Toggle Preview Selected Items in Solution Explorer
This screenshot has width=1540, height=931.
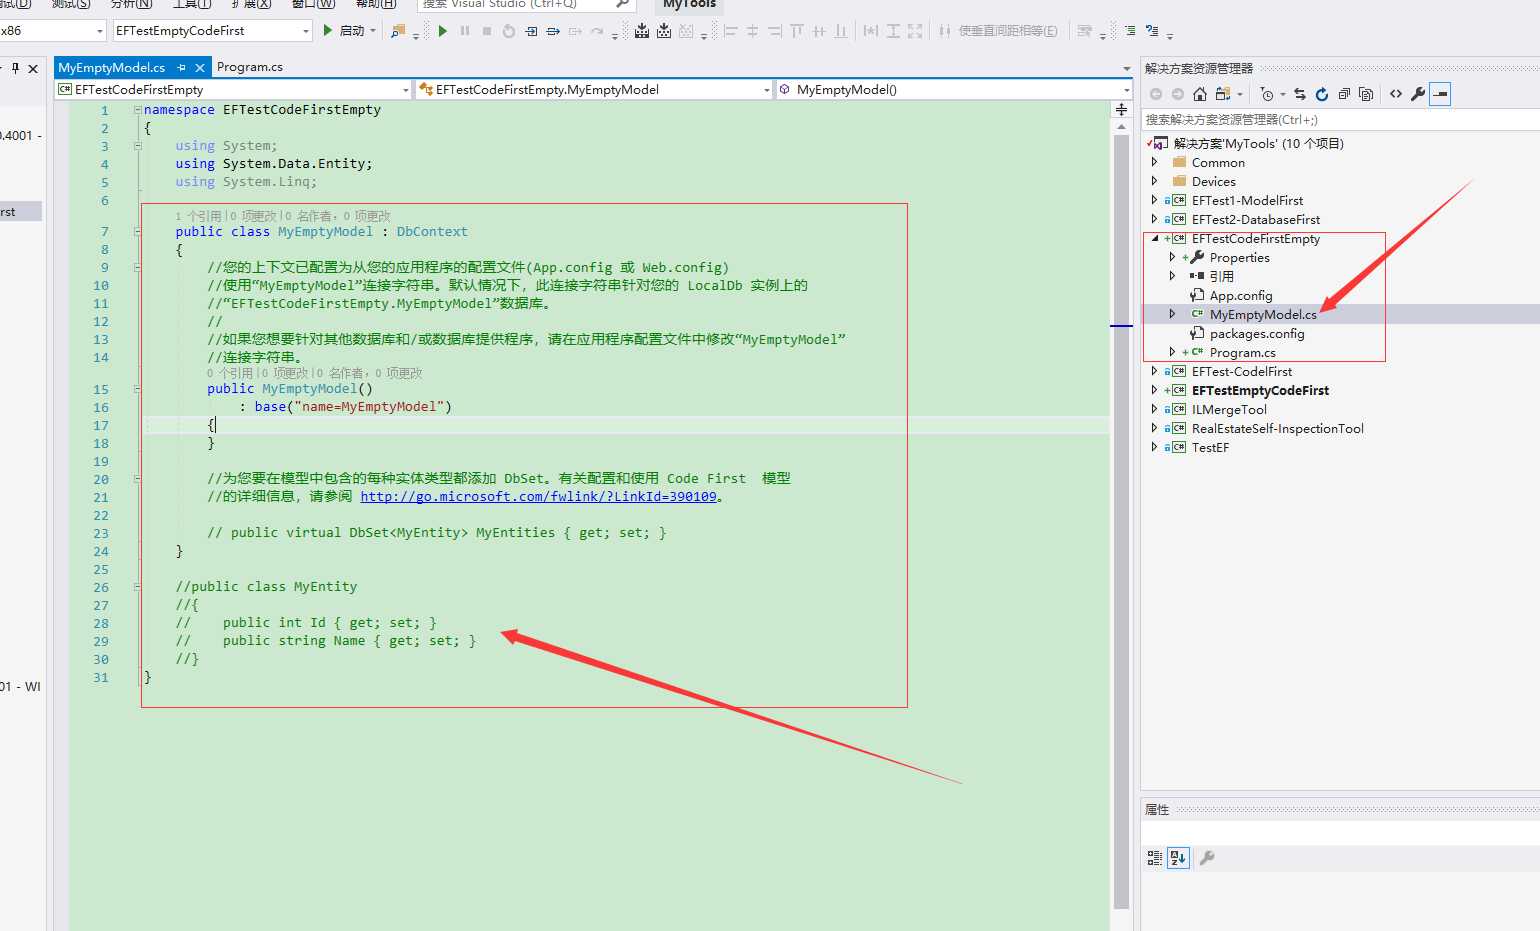point(1440,94)
